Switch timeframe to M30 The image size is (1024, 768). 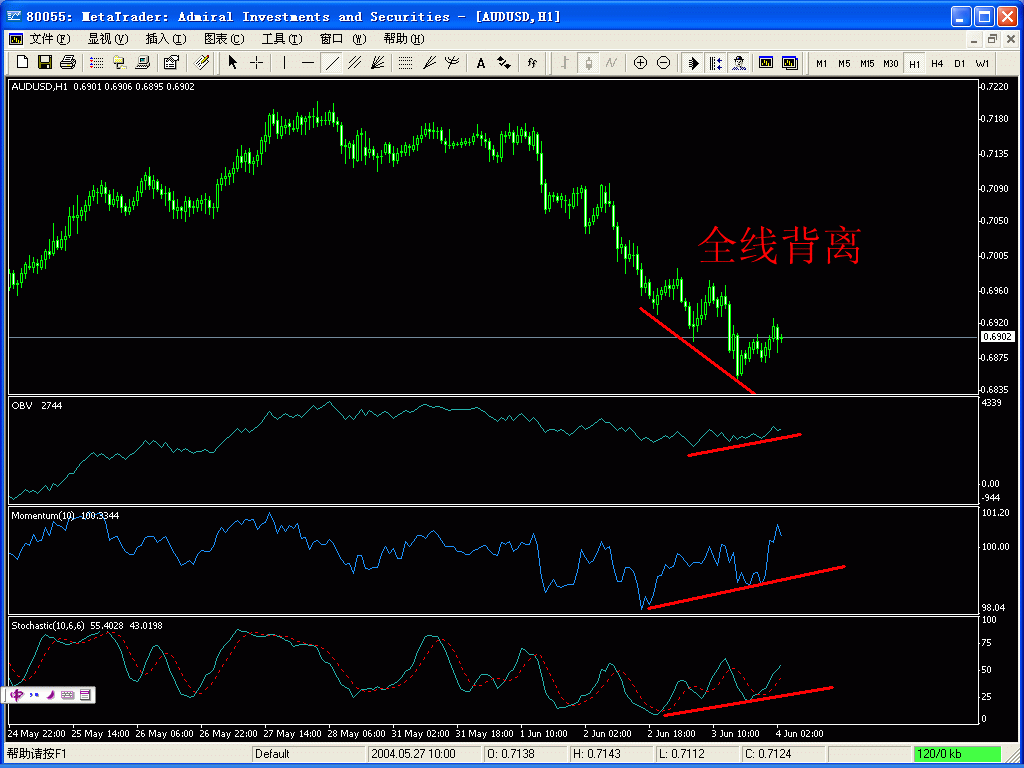[891, 64]
